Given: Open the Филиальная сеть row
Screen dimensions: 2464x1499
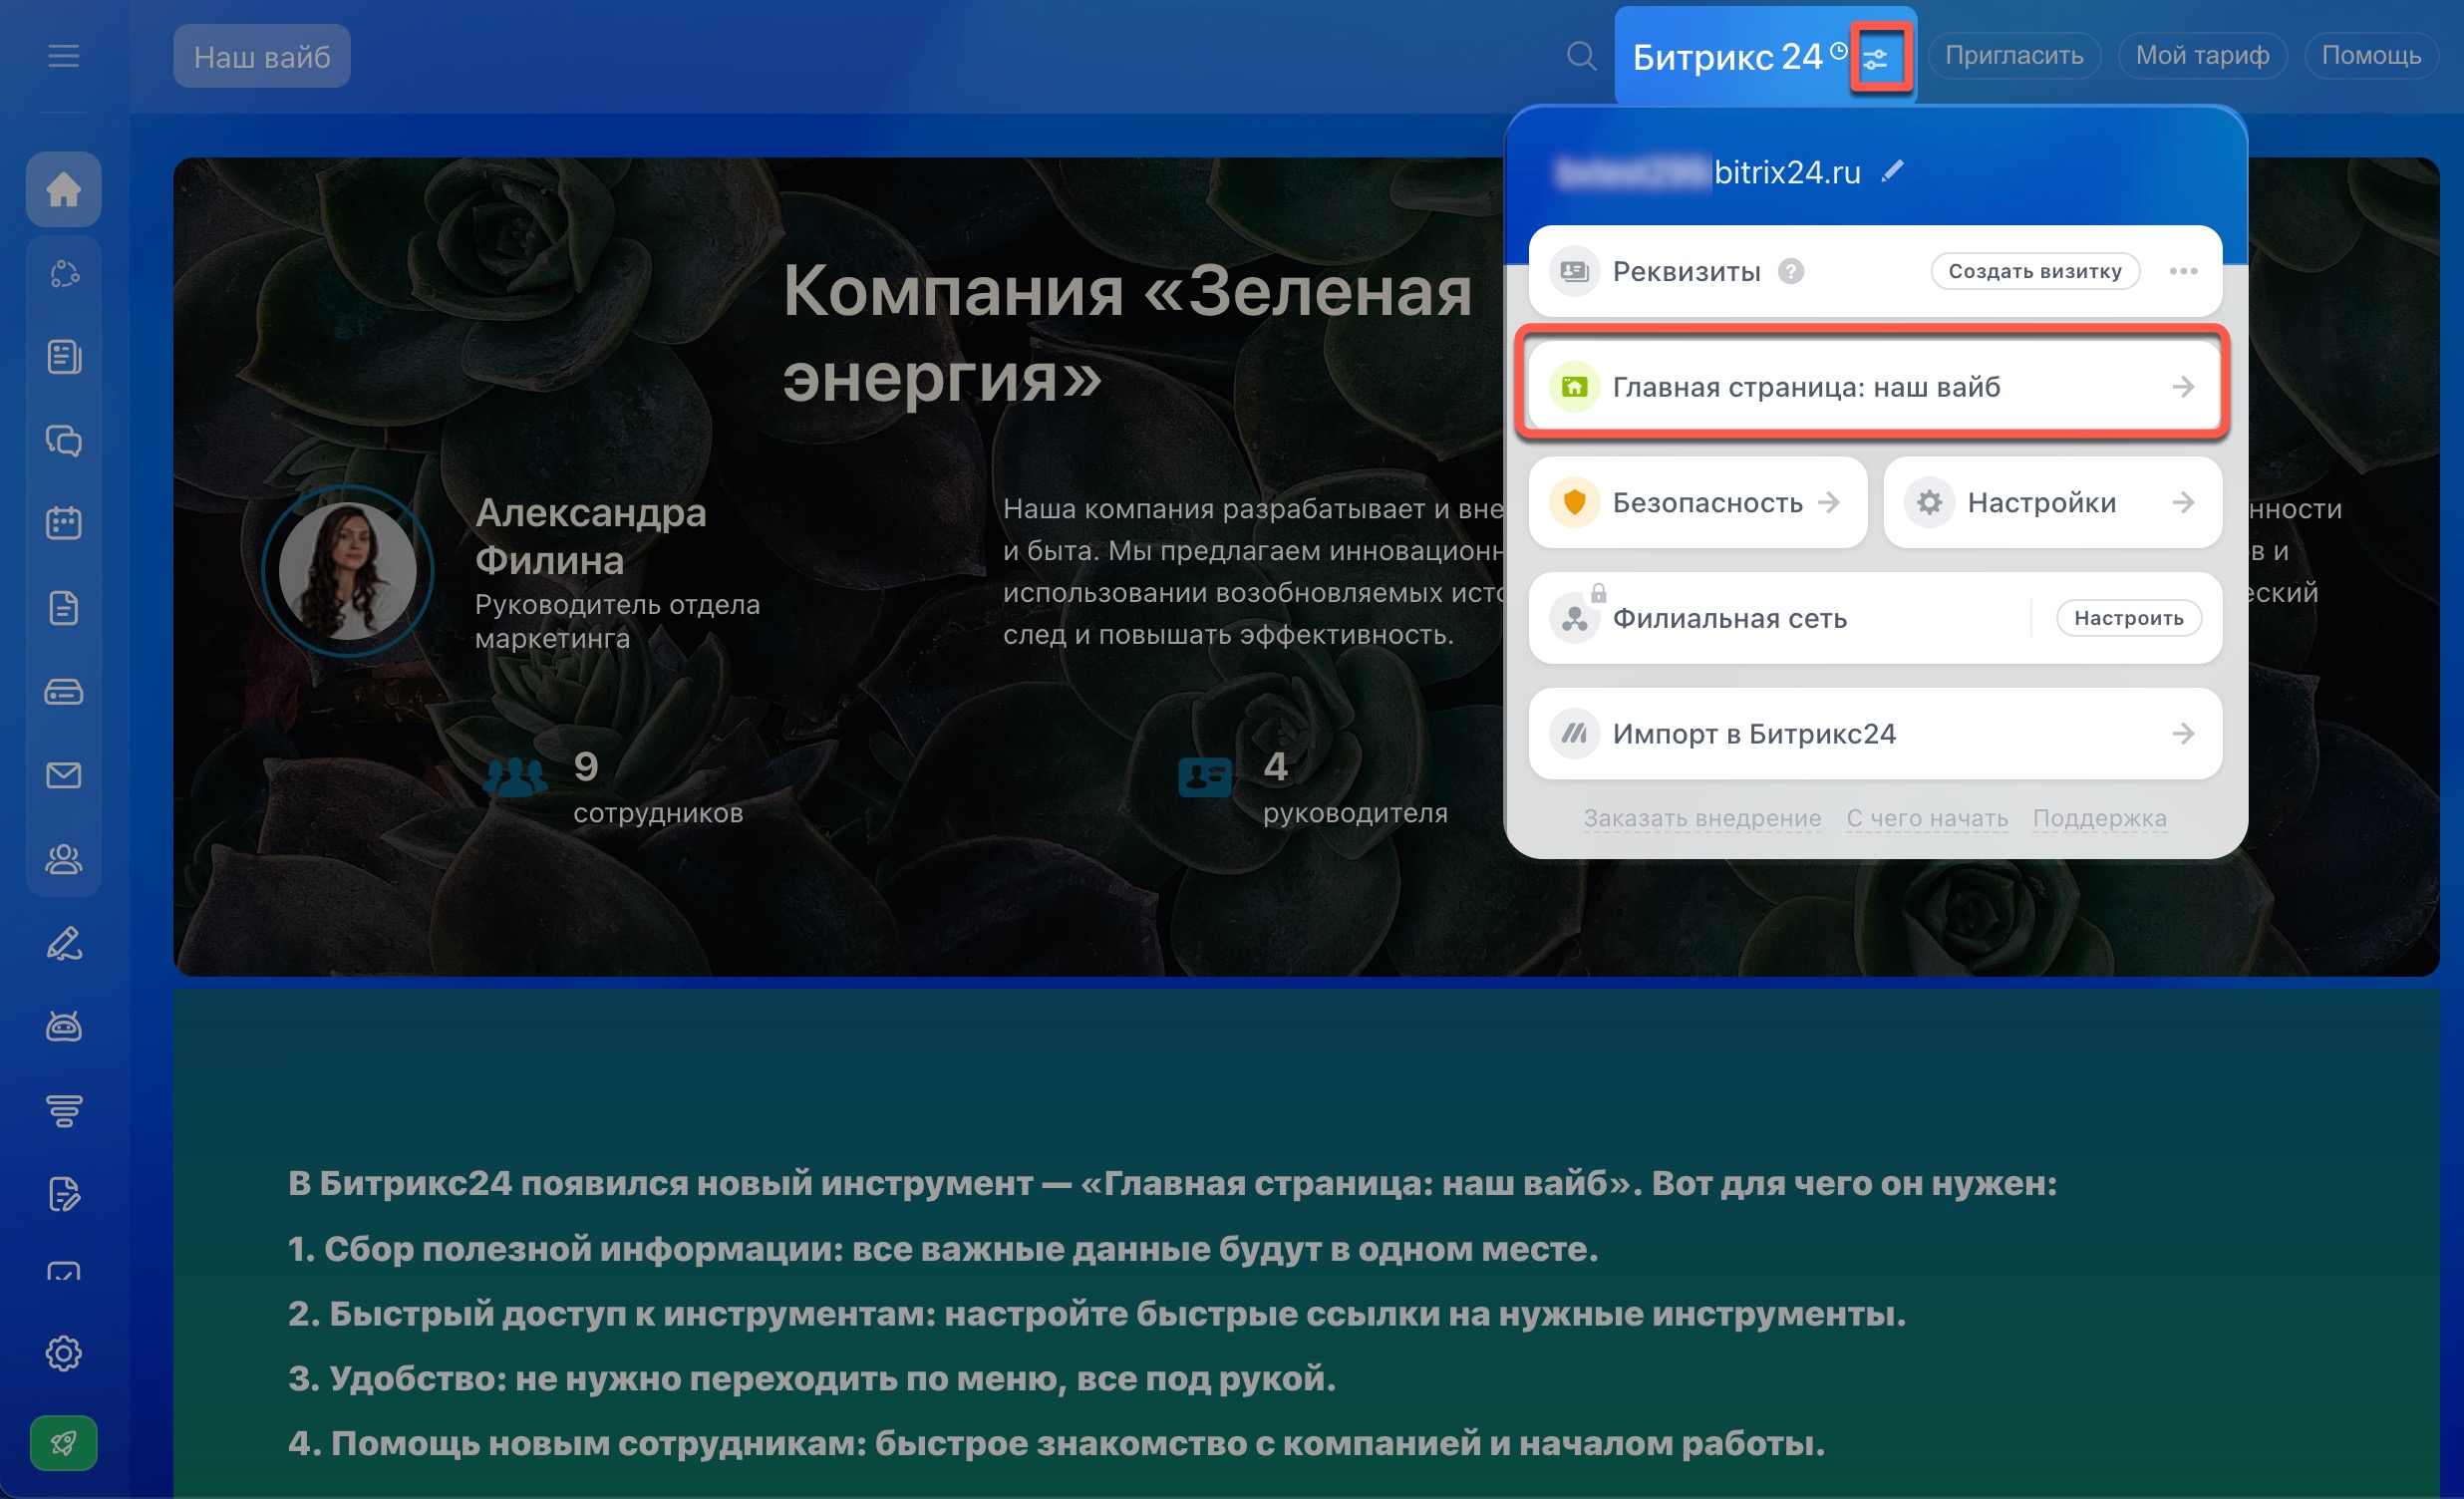Looking at the screenshot, I should pos(1875,618).
